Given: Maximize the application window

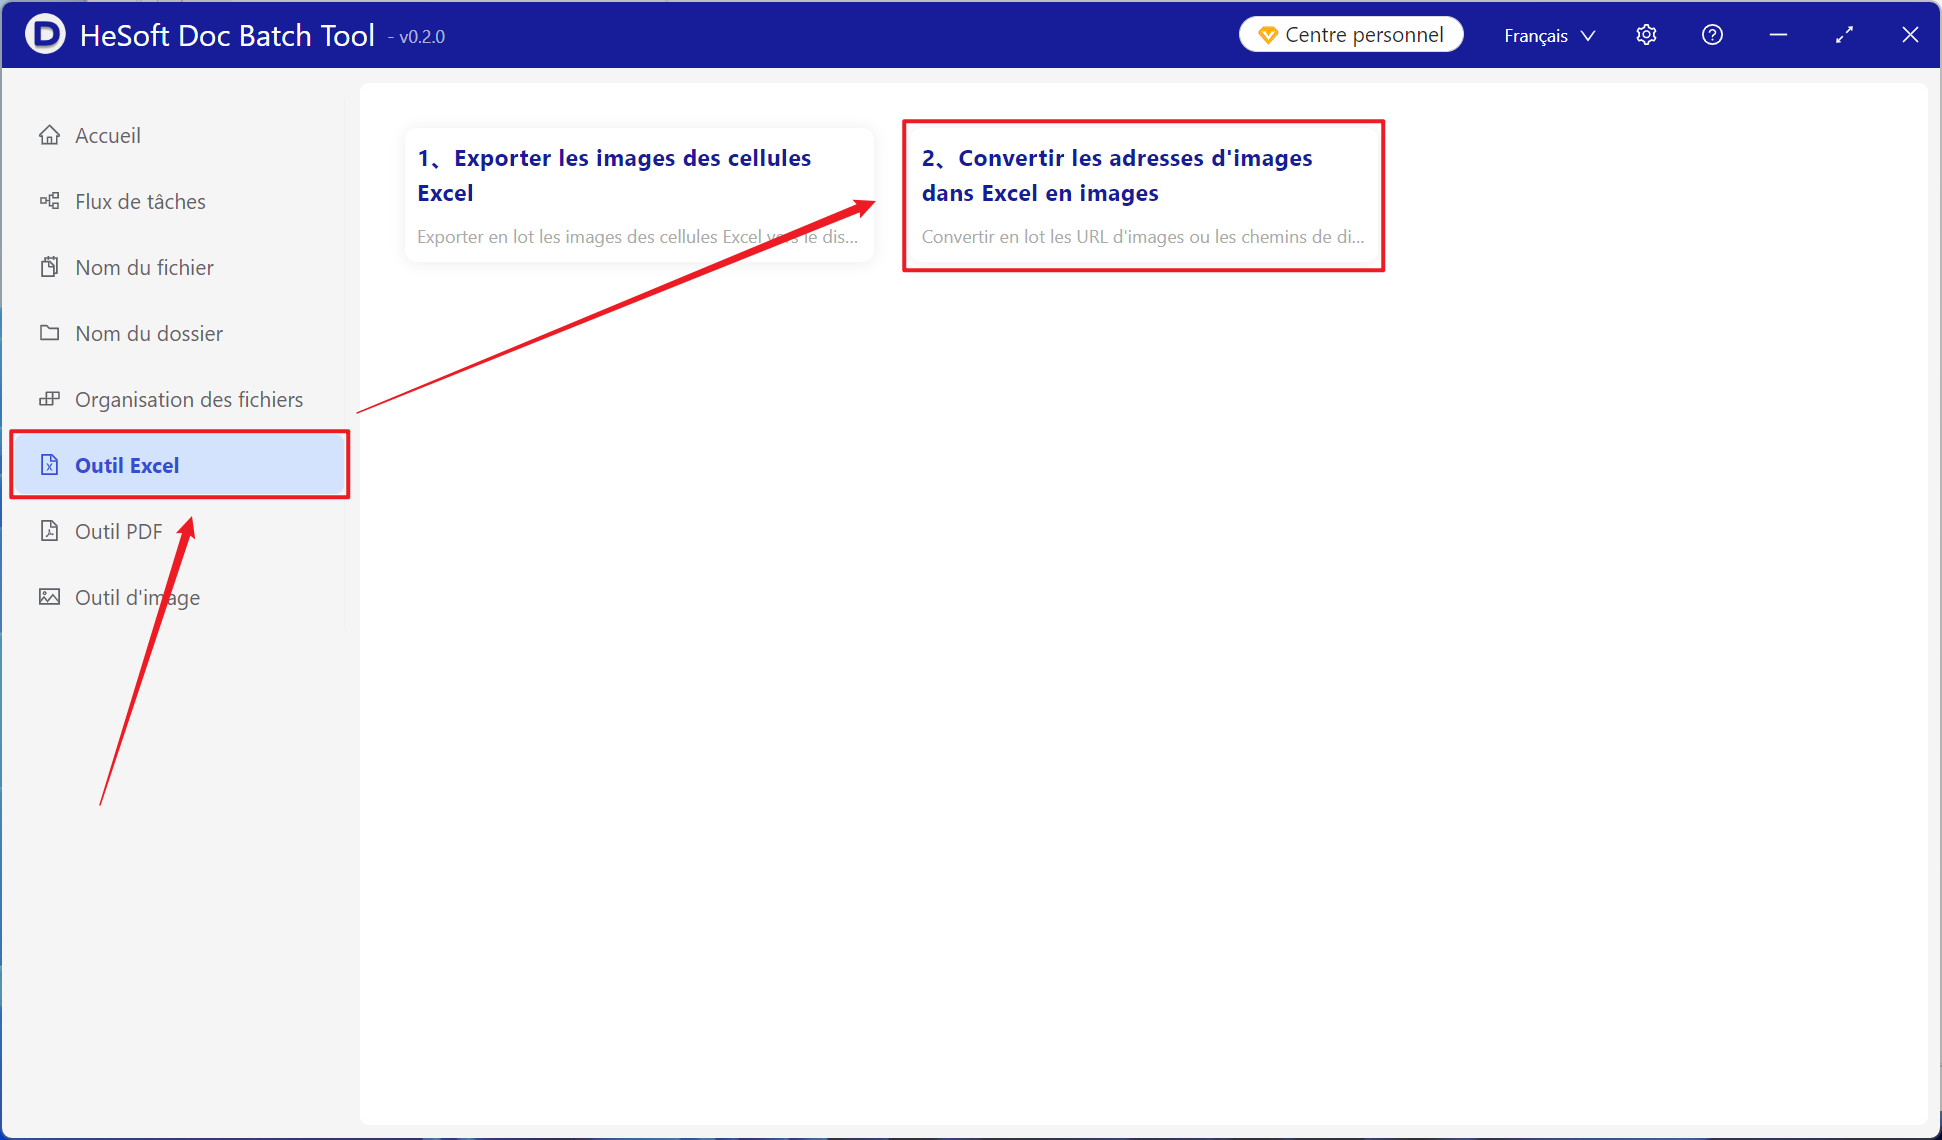Looking at the screenshot, I should (x=1844, y=35).
